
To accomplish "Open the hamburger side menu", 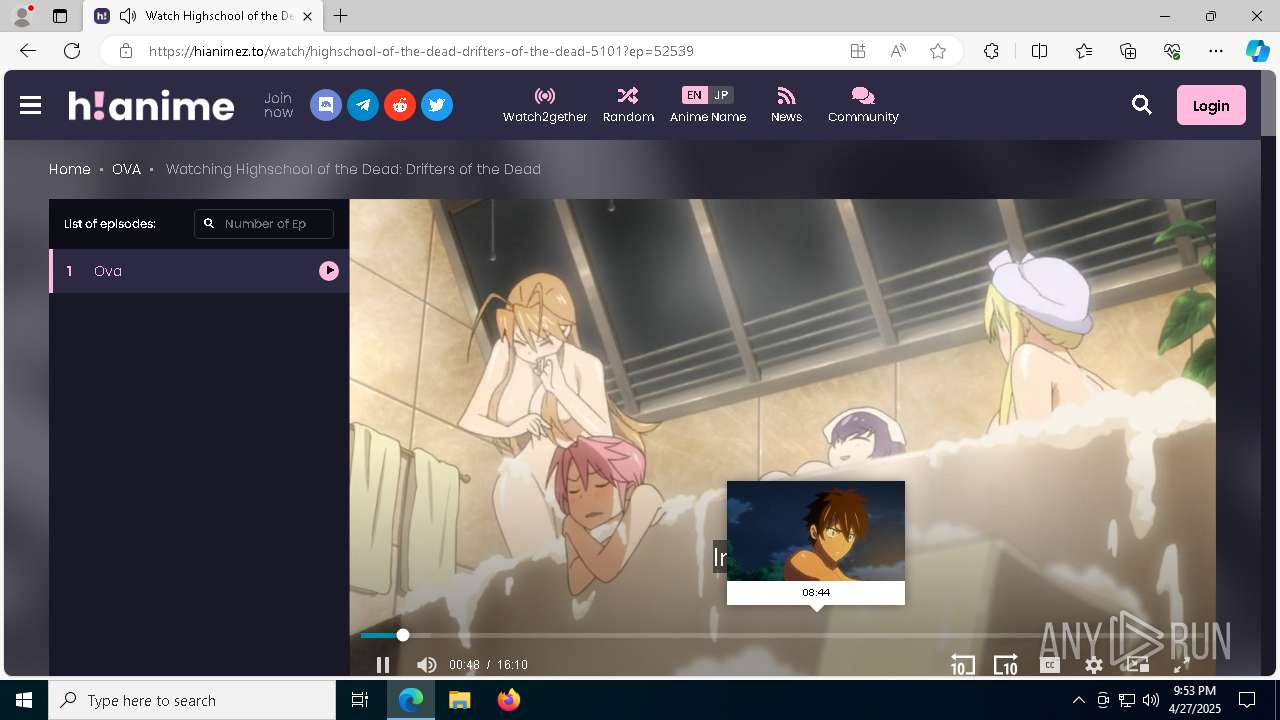I will [x=30, y=105].
